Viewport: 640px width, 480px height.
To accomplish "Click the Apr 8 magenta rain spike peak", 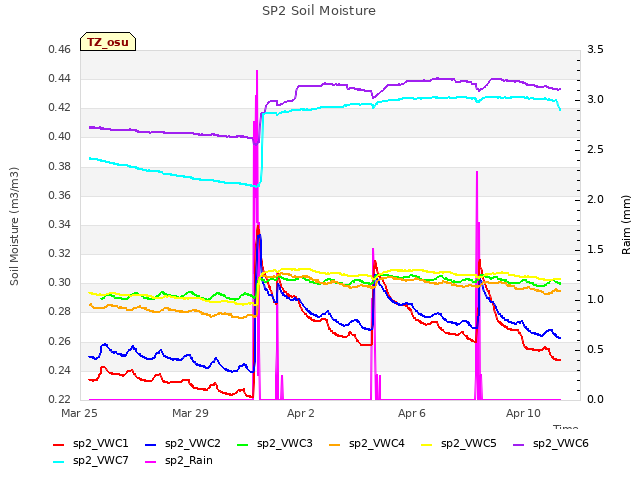I will [477, 172].
